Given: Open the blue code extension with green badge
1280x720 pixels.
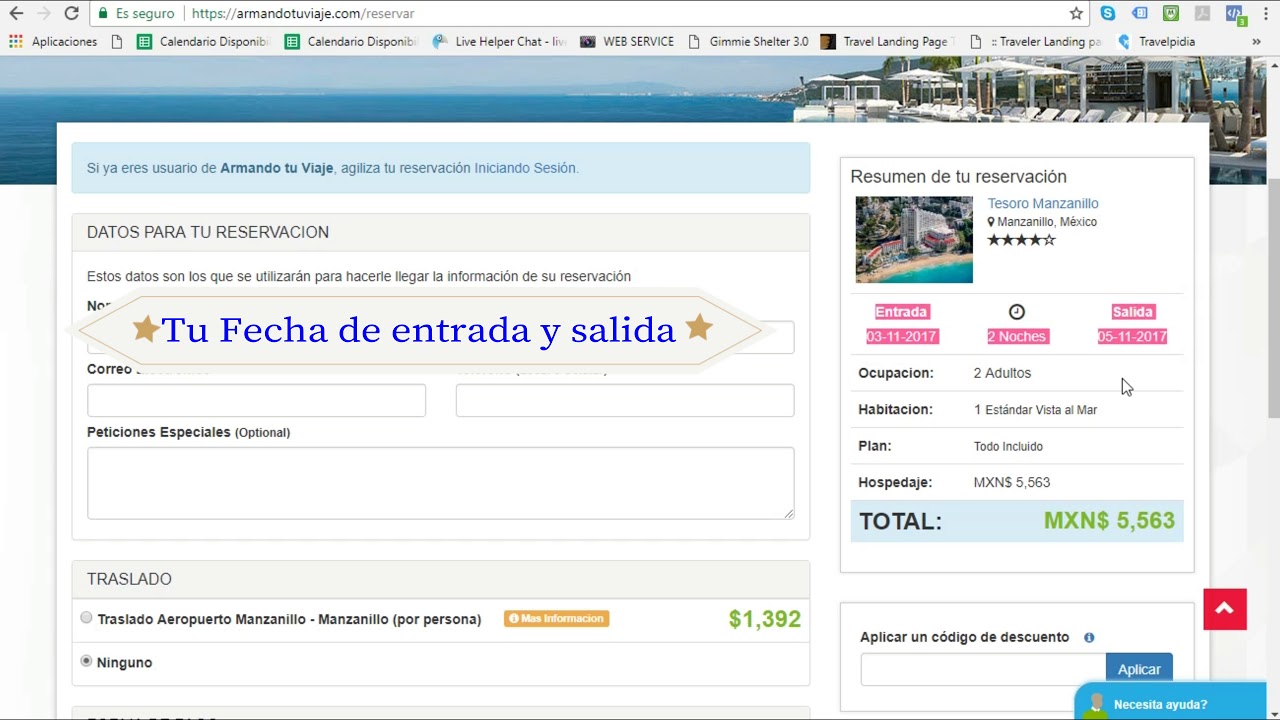Looking at the screenshot, I should (x=1235, y=15).
